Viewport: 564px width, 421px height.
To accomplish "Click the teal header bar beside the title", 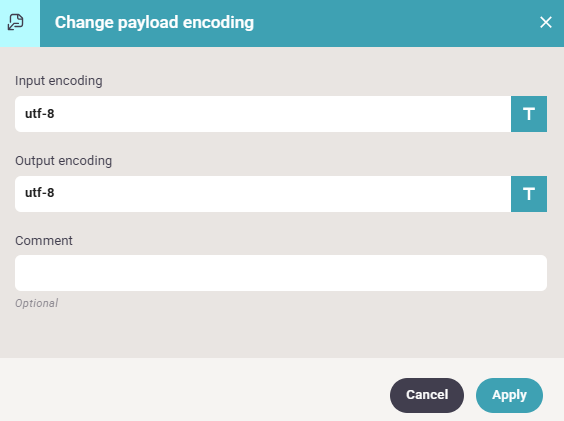I will click(x=396, y=23).
